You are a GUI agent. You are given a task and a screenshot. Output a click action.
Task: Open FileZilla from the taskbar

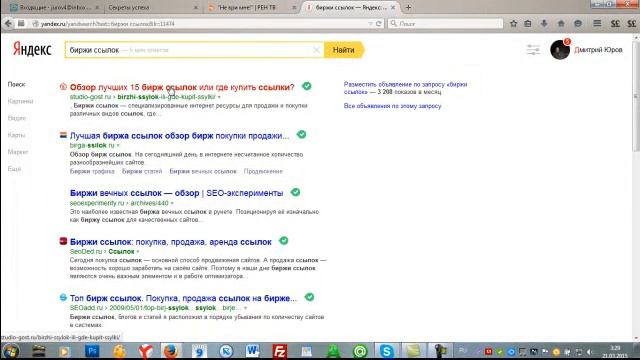click(x=280, y=351)
